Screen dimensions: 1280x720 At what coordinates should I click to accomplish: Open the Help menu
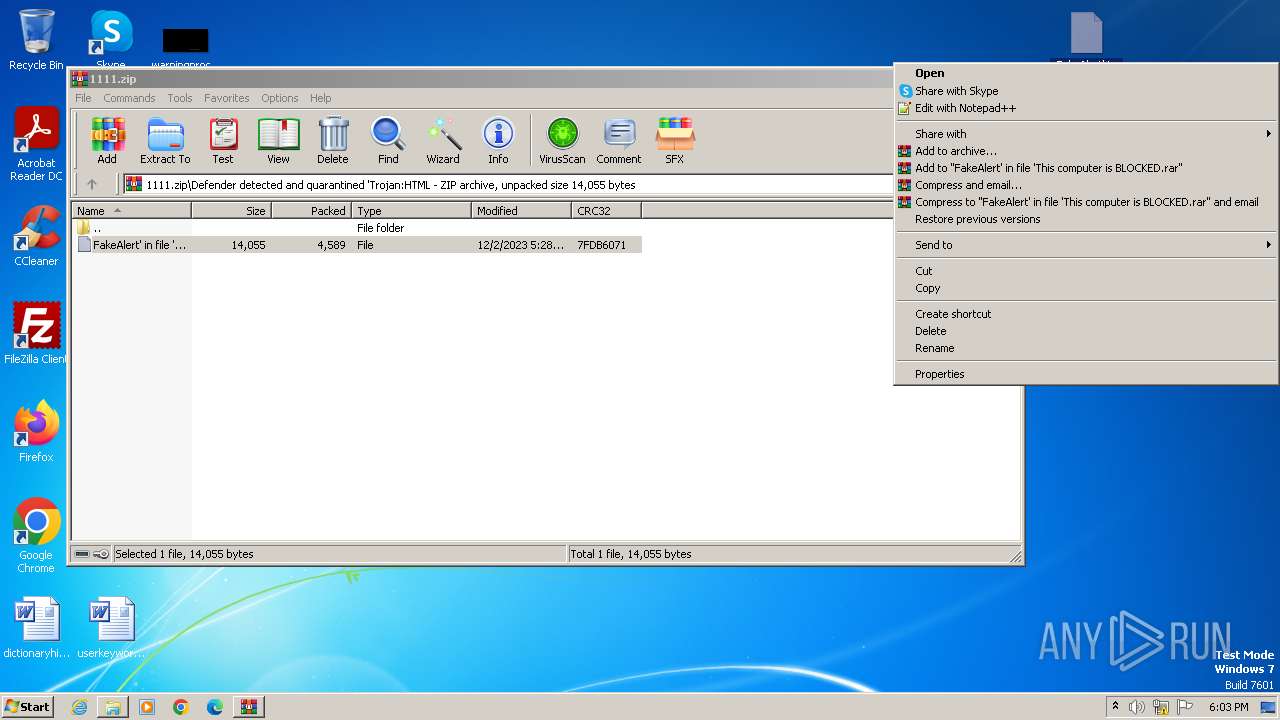pos(320,98)
